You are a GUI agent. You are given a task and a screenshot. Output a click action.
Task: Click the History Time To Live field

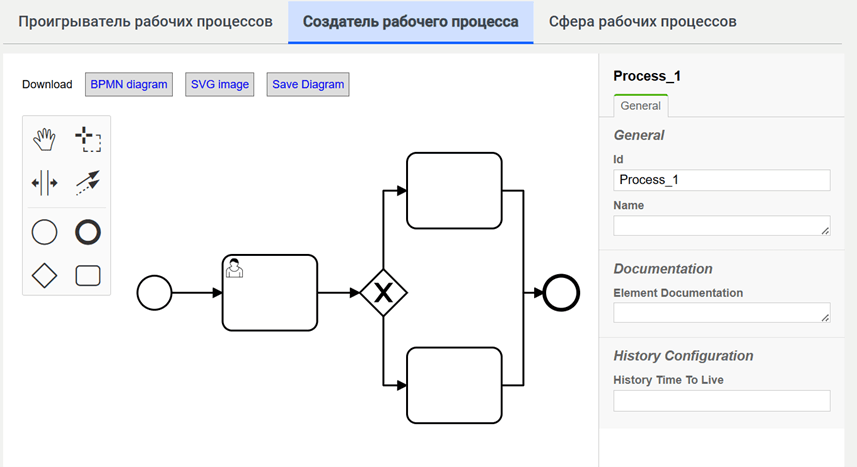click(x=721, y=401)
